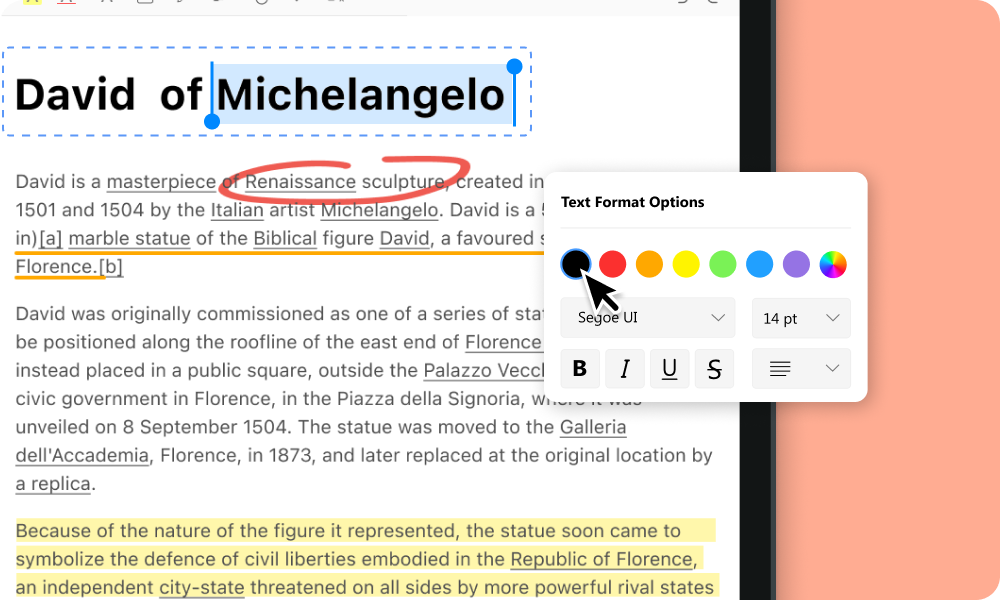Open the custom rainbow color picker

coord(833,264)
